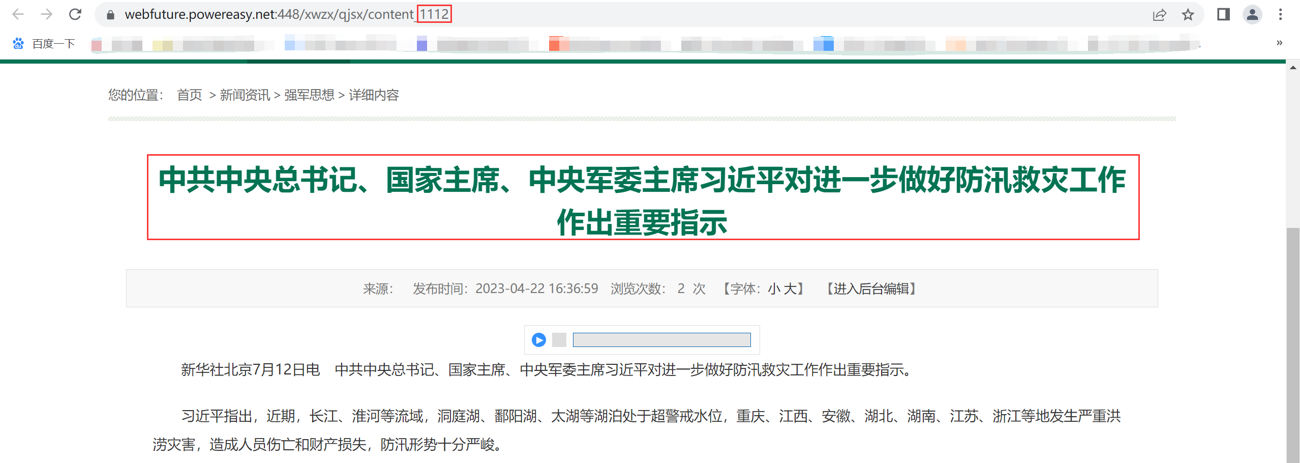Toggle the browser side panel
Image resolution: width=1300 pixels, height=463 pixels.
pos(1223,15)
